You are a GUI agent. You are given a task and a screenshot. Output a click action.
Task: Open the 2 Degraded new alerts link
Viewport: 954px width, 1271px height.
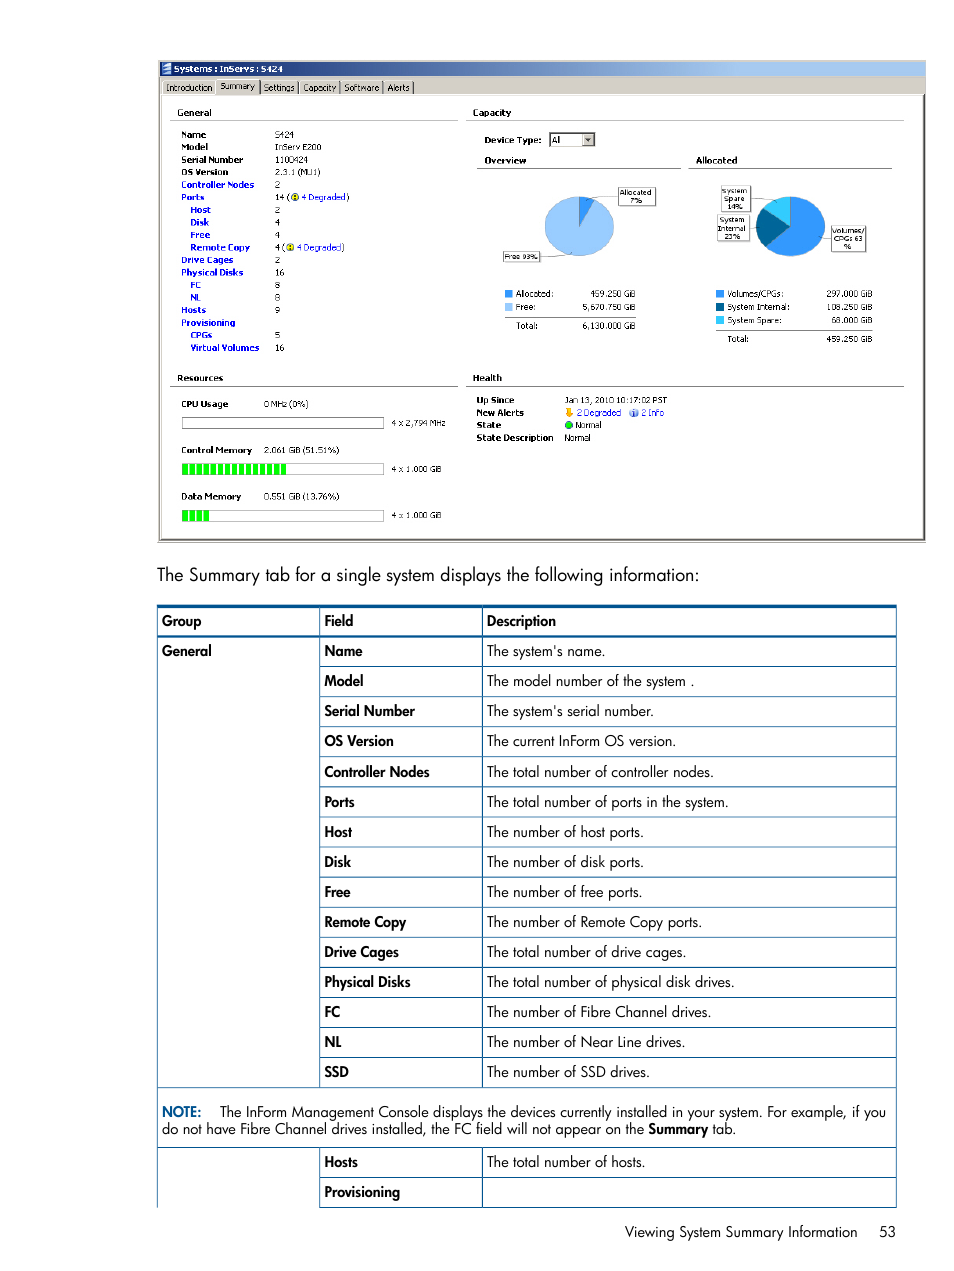(599, 413)
